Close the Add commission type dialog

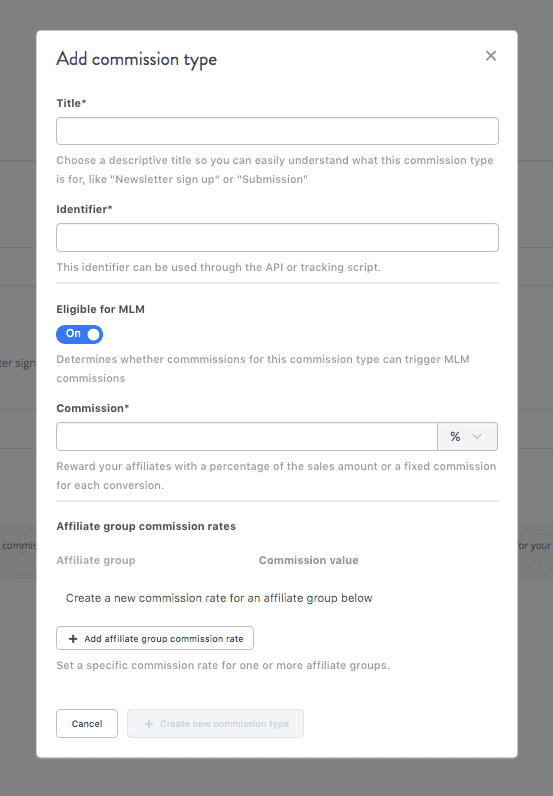491,56
